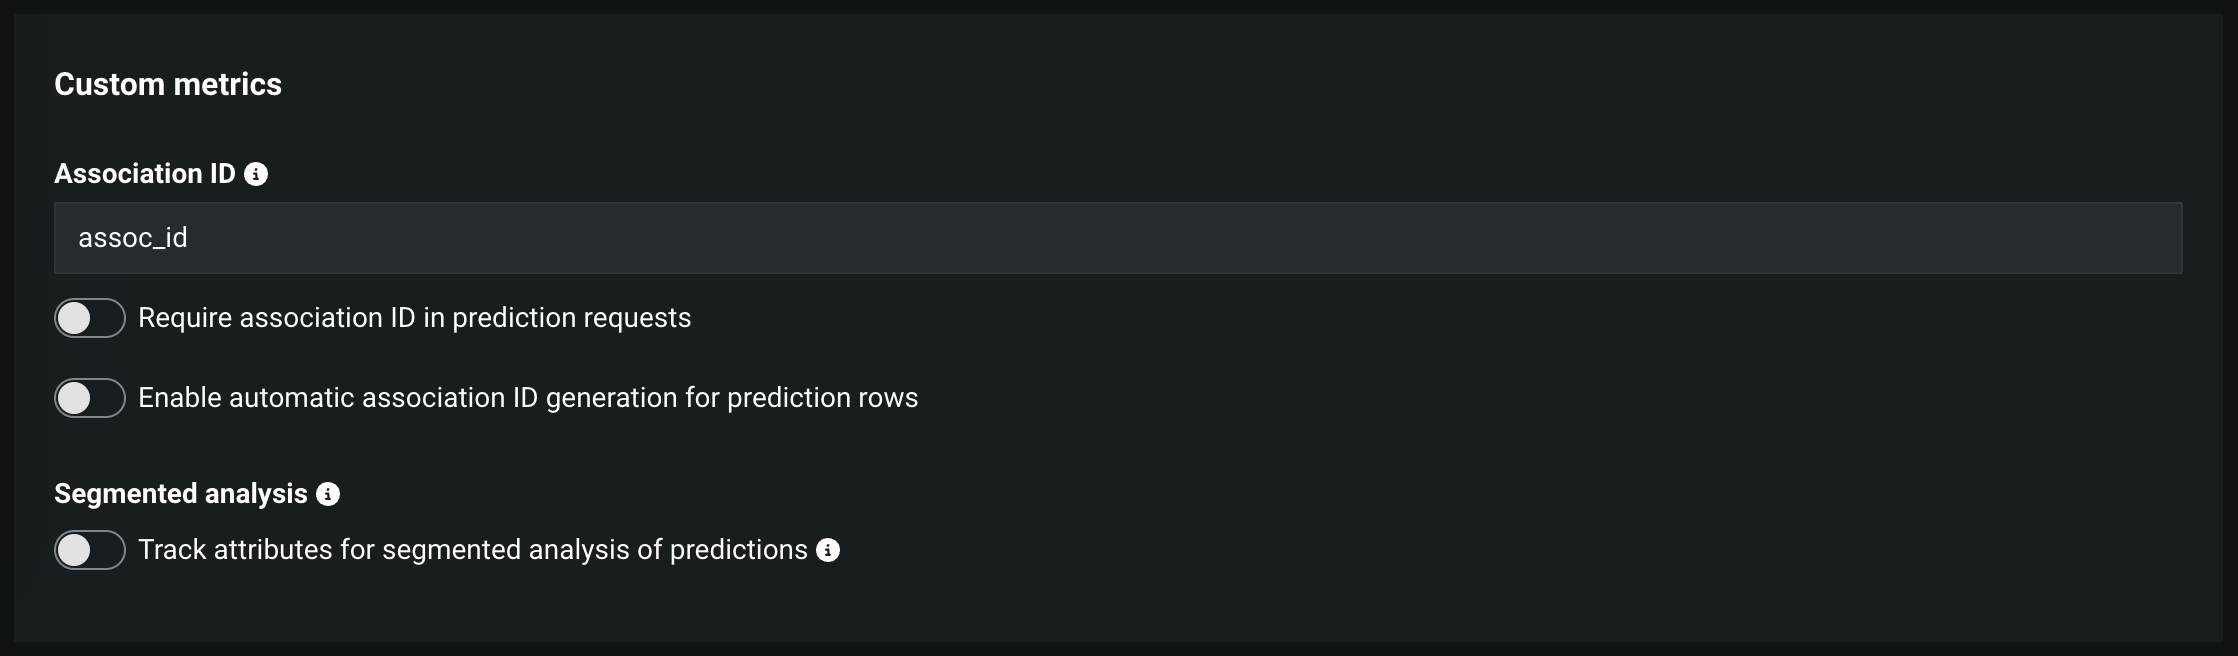Focus the Association ID input field
This screenshot has width=2238, height=656.
[x=1118, y=238]
